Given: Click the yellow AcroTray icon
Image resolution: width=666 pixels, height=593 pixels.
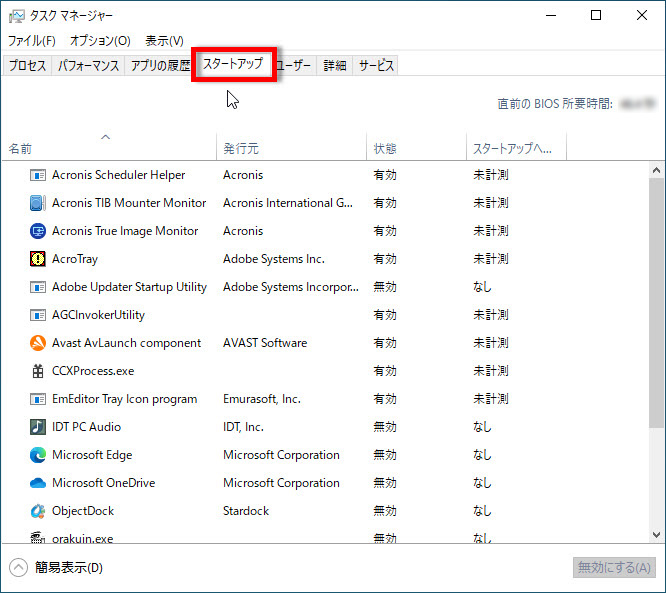Looking at the screenshot, I should pyautogui.click(x=38, y=259).
